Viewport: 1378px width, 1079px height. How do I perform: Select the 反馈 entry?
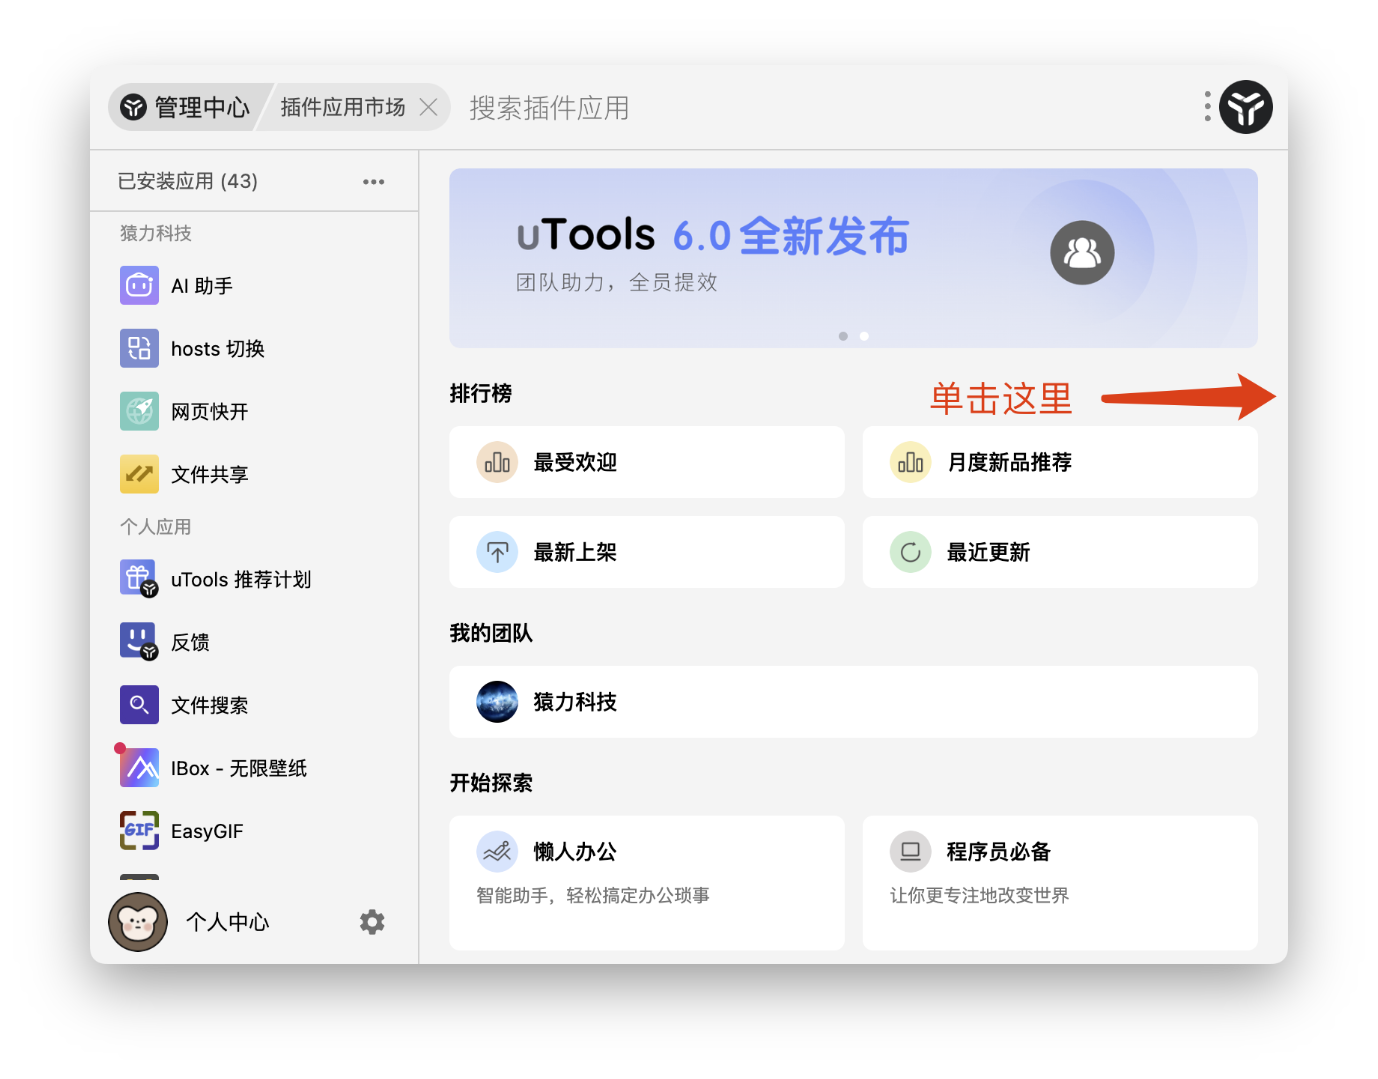(254, 642)
